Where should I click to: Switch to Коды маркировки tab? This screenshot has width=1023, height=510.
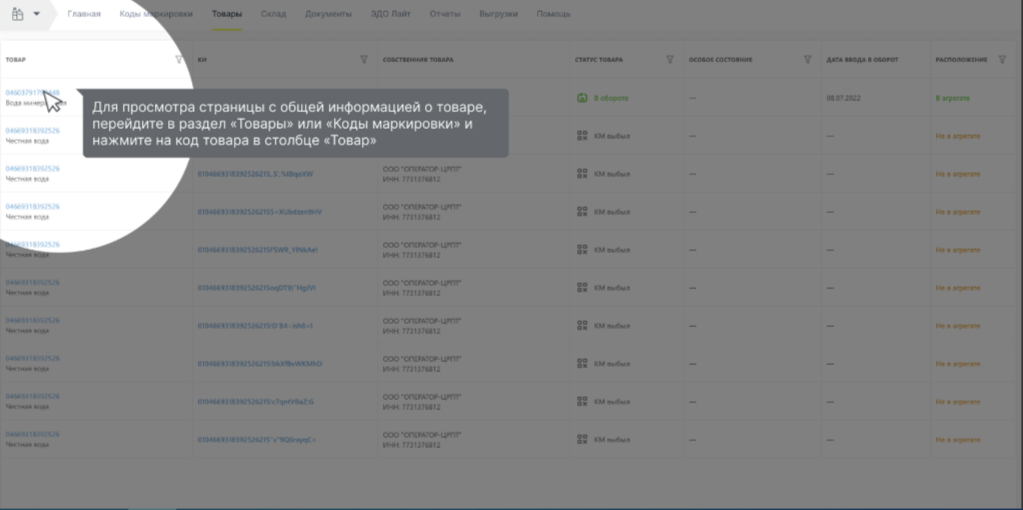coord(156,14)
